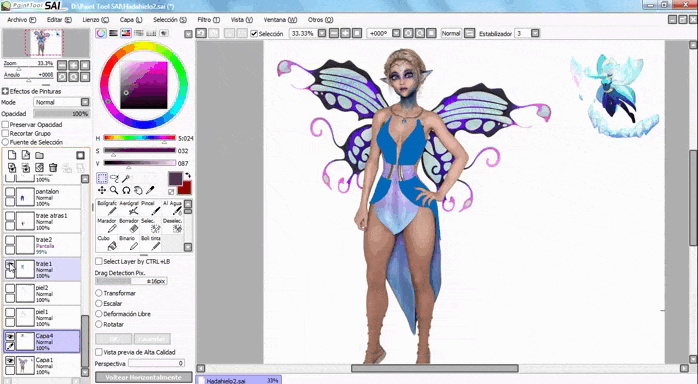
Task: Click the delete layer trash icon
Action: point(53,167)
